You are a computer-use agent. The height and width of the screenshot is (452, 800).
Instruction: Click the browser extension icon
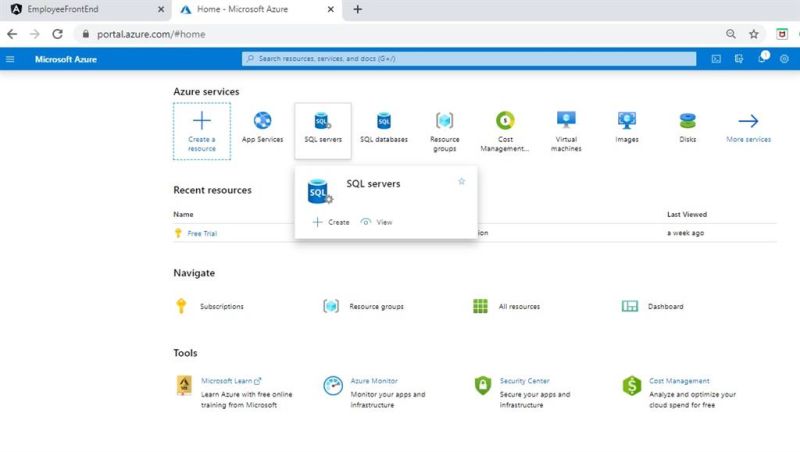point(782,34)
